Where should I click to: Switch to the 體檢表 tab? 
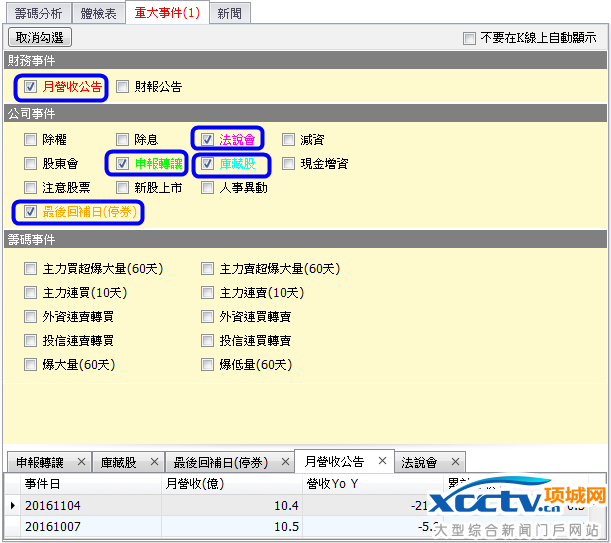pyautogui.click(x=100, y=13)
